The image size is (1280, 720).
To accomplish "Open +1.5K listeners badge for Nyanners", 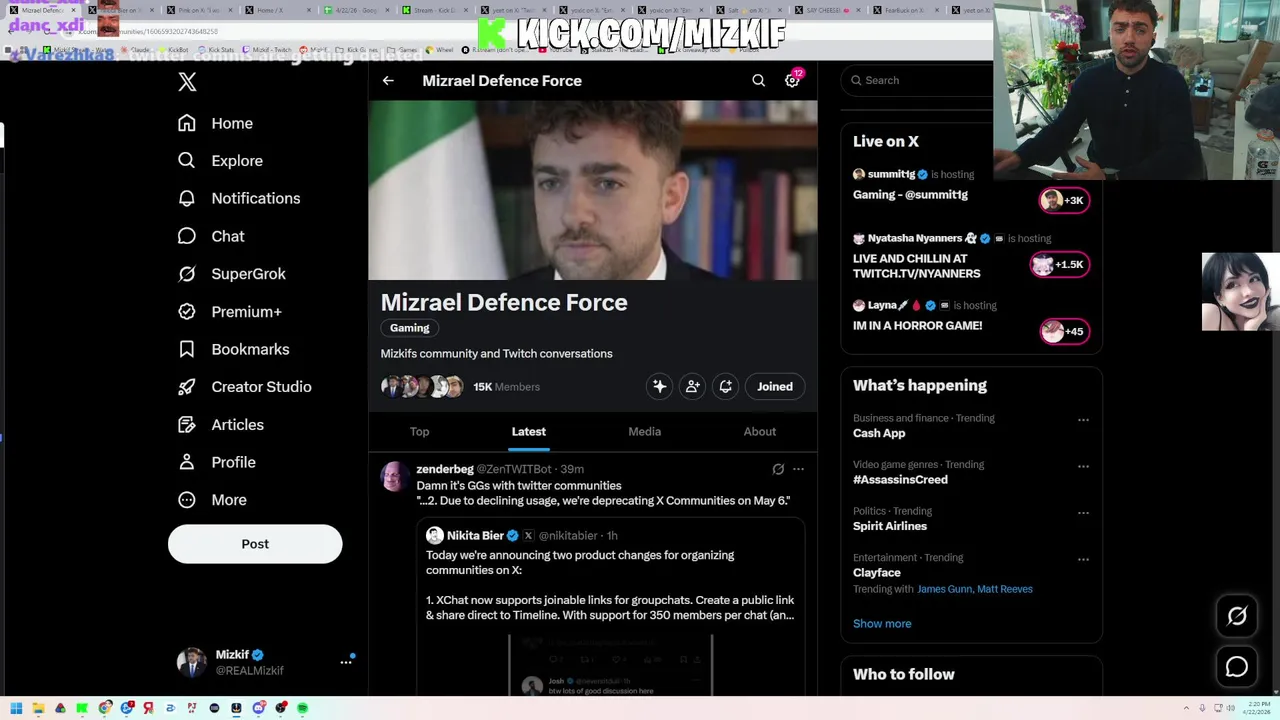I will 1060,265.
